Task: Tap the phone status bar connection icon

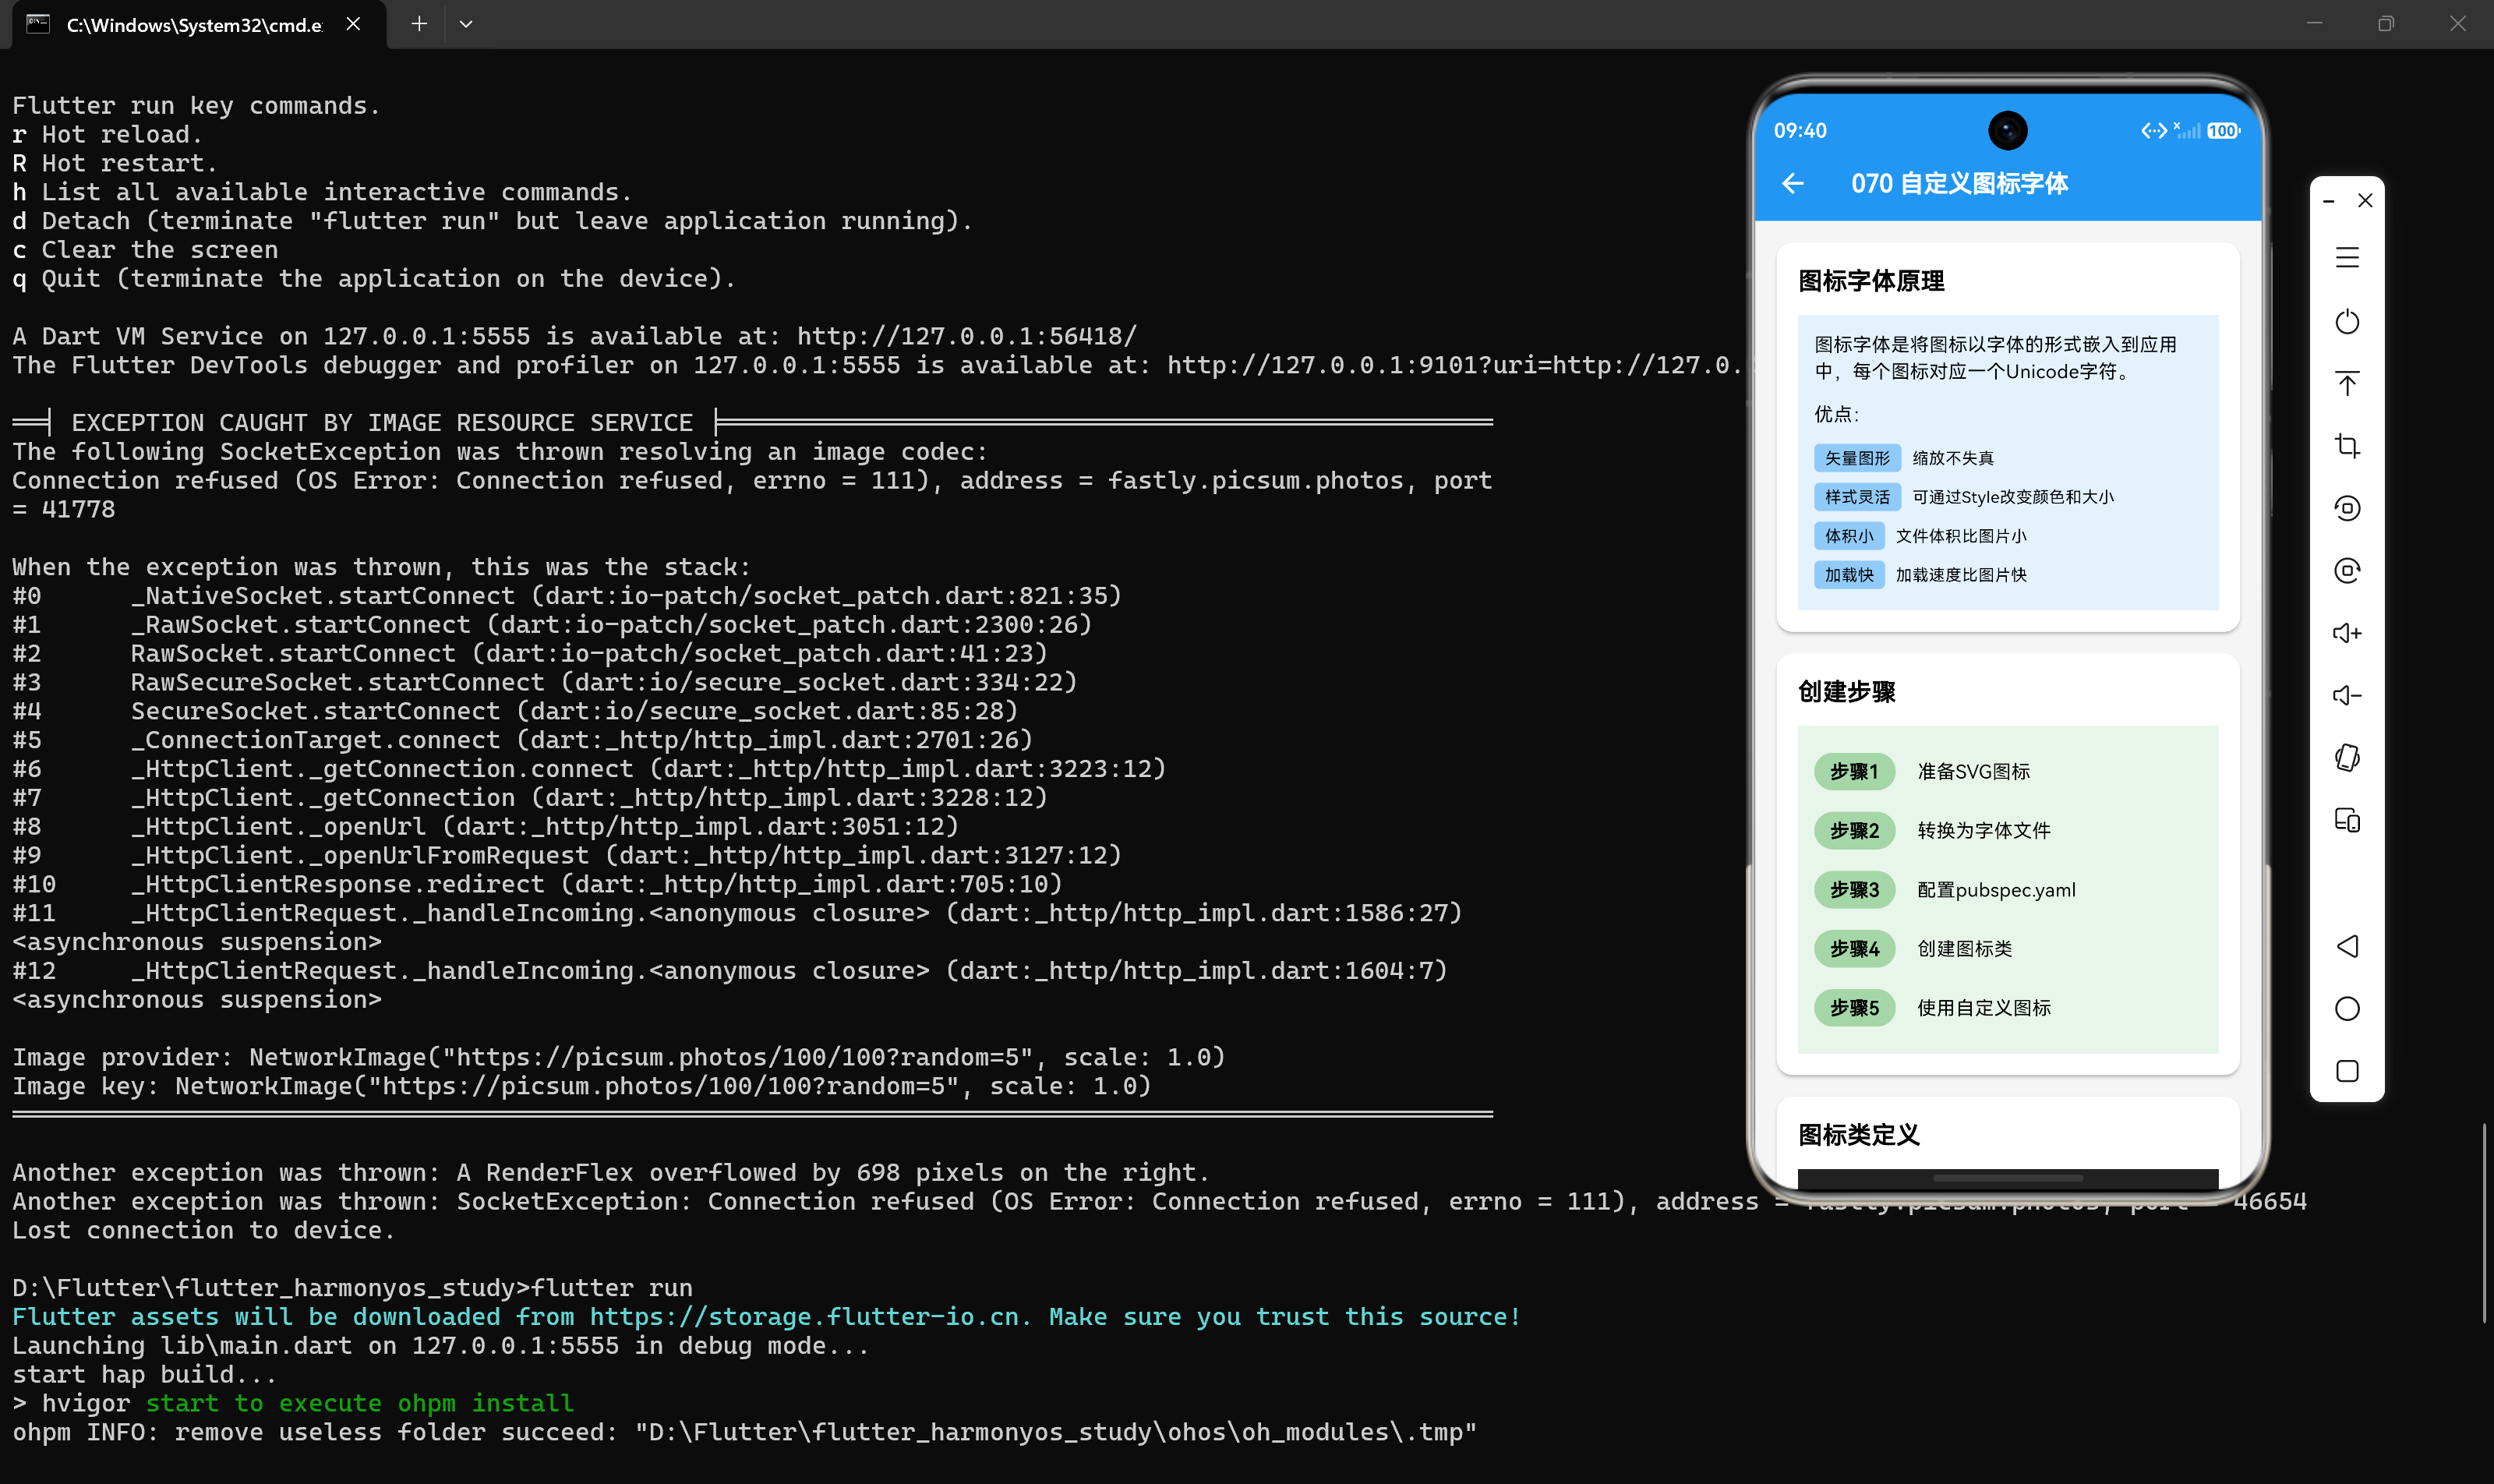Action: 2153,131
